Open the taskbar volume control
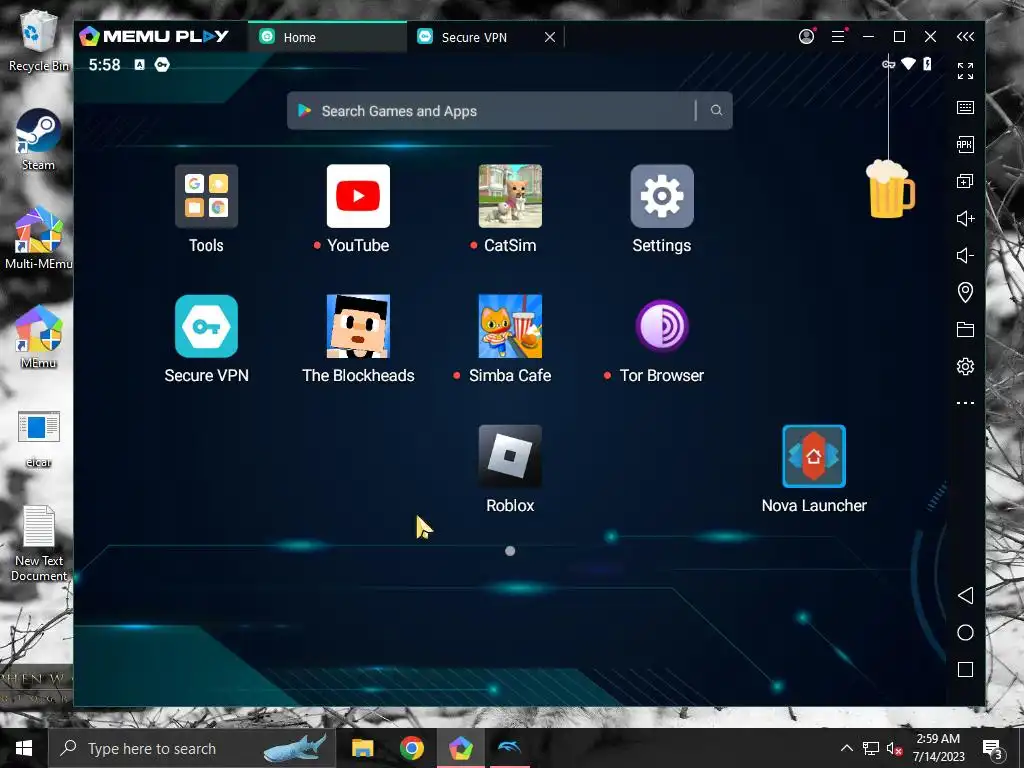The image size is (1024, 768). tap(894, 748)
